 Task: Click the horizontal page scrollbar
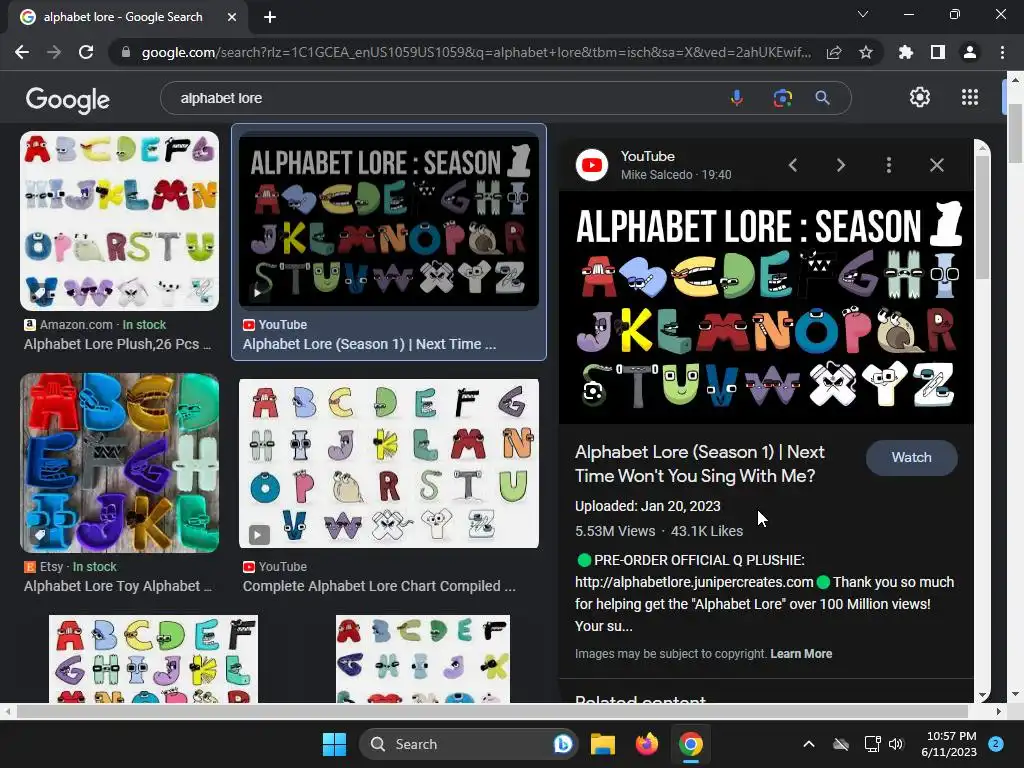[492, 711]
